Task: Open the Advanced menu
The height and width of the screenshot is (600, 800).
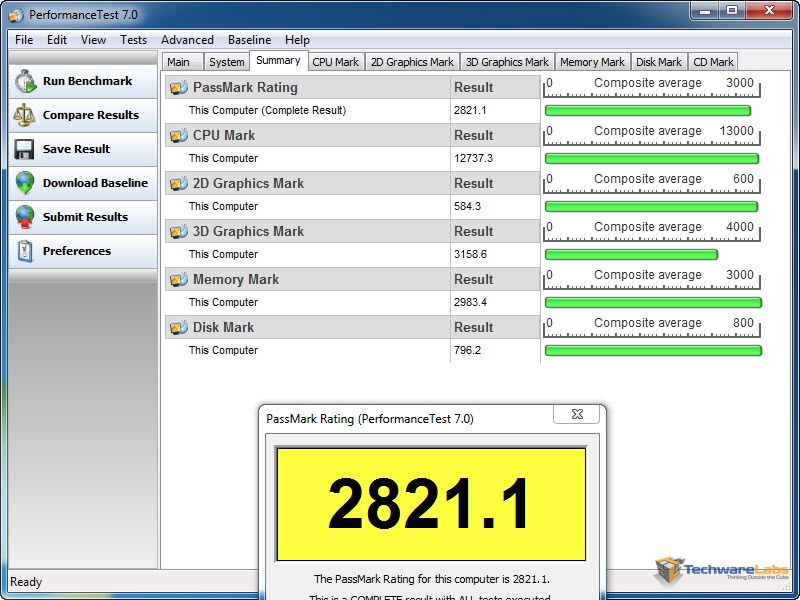Action: [187, 40]
